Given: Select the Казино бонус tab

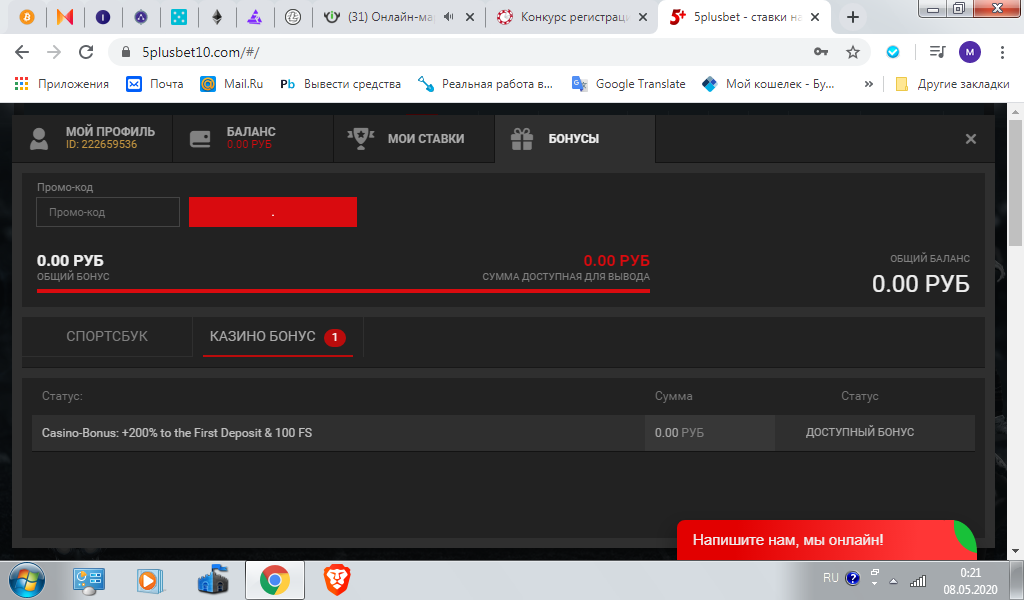Looking at the screenshot, I should pos(278,336).
